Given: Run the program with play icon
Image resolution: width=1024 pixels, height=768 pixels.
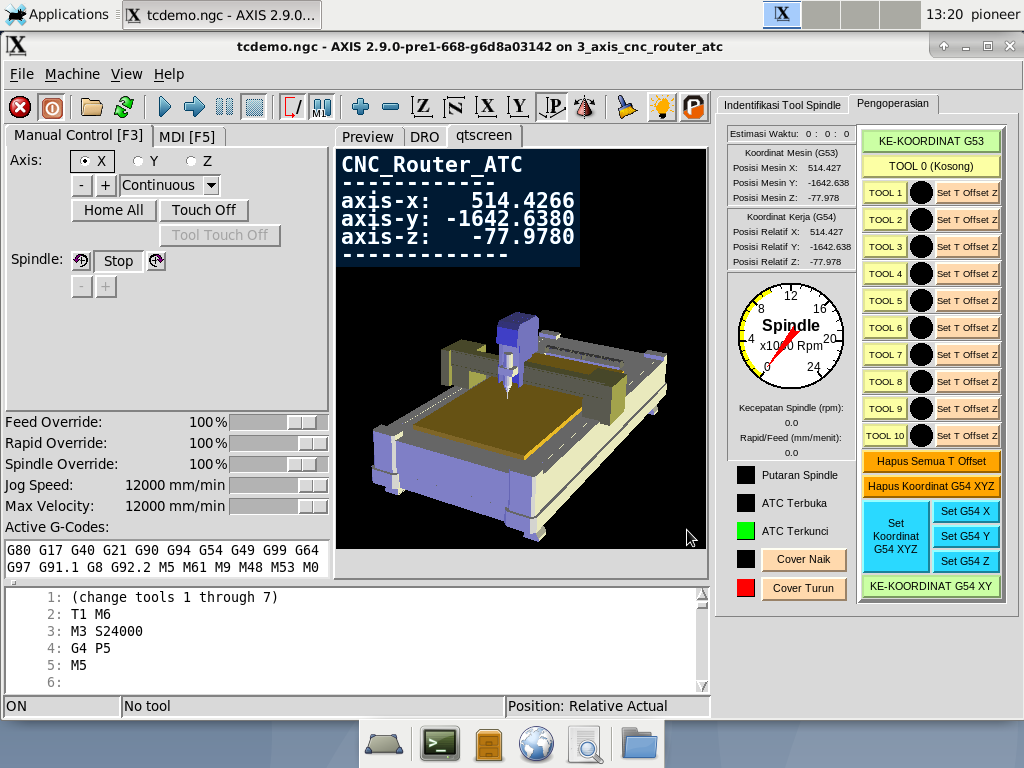Looking at the screenshot, I should [165, 107].
